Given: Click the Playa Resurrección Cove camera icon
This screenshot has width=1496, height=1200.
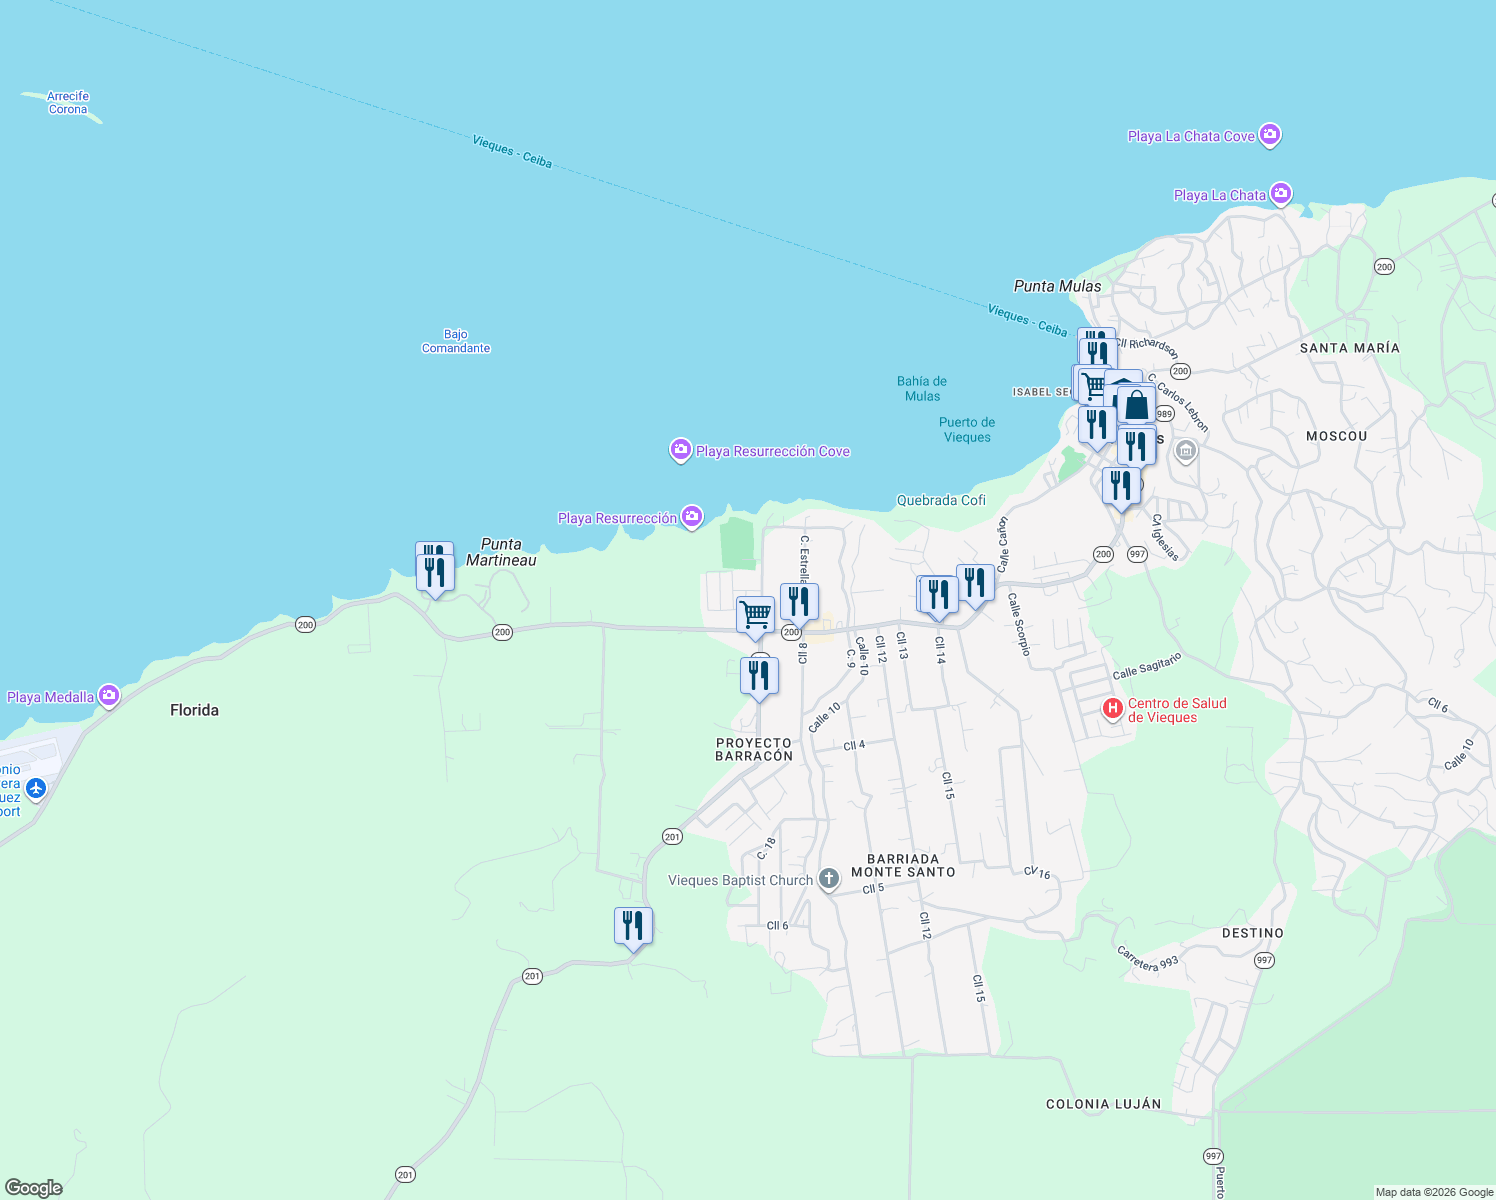Looking at the screenshot, I should (679, 451).
